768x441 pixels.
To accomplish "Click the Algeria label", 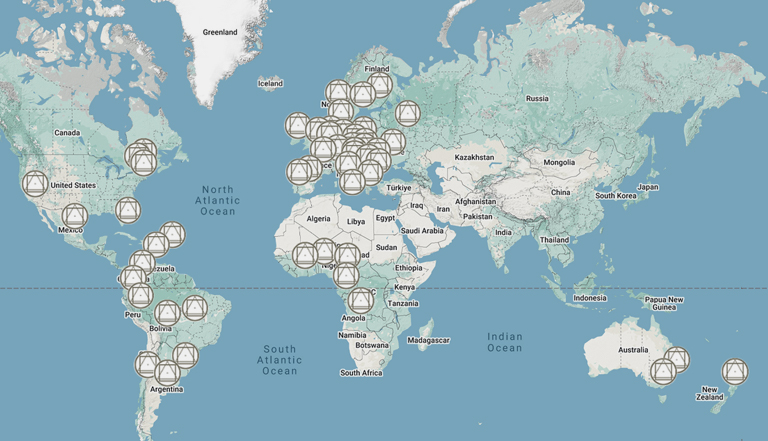I will click(318, 219).
